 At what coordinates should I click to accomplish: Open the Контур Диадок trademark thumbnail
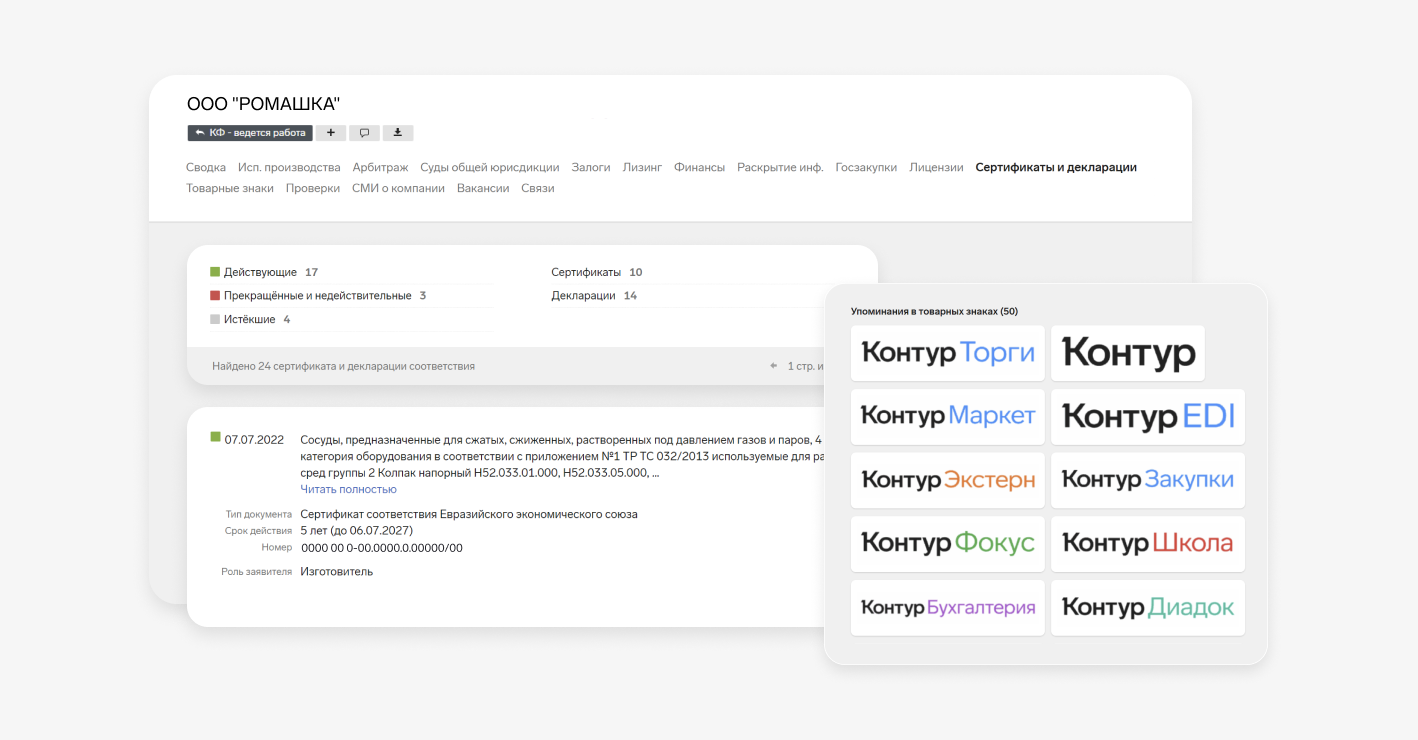[1148, 608]
